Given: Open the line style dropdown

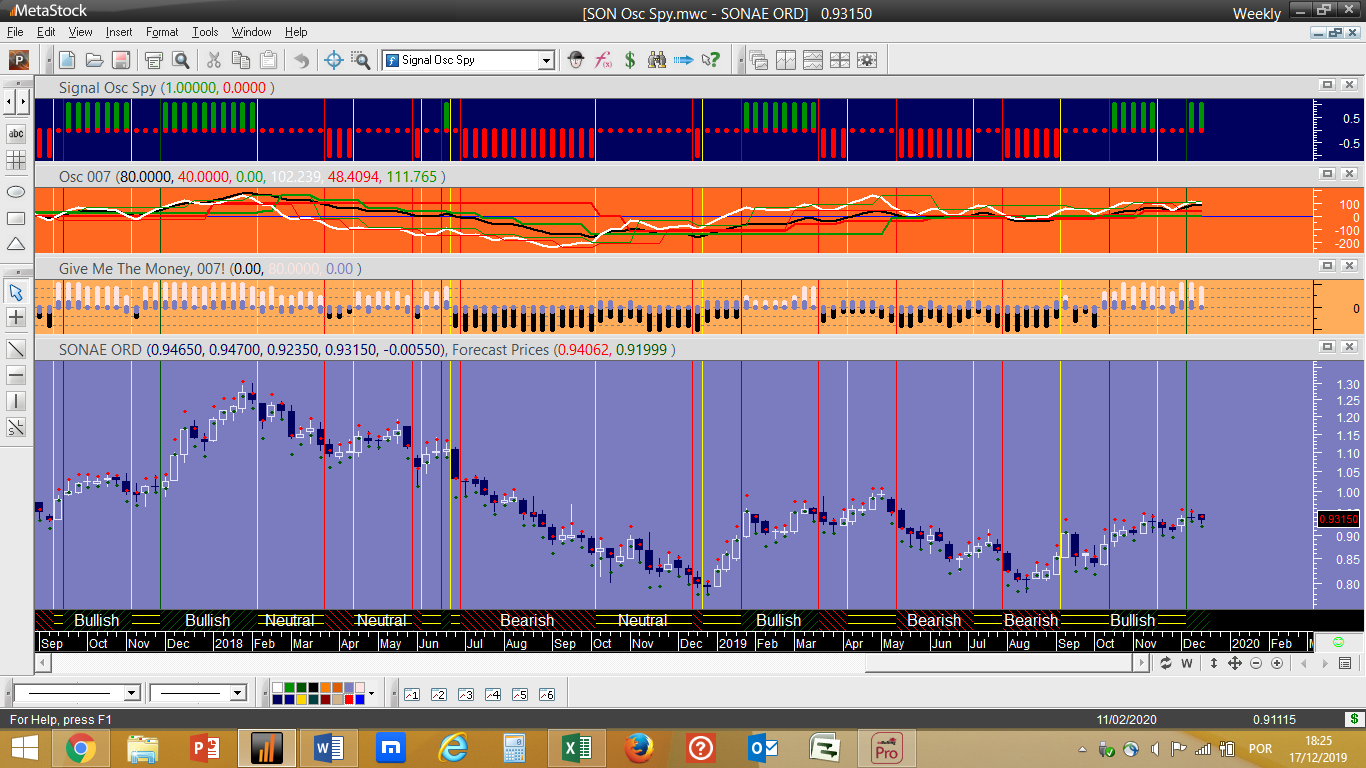Looking at the screenshot, I should [x=131, y=693].
